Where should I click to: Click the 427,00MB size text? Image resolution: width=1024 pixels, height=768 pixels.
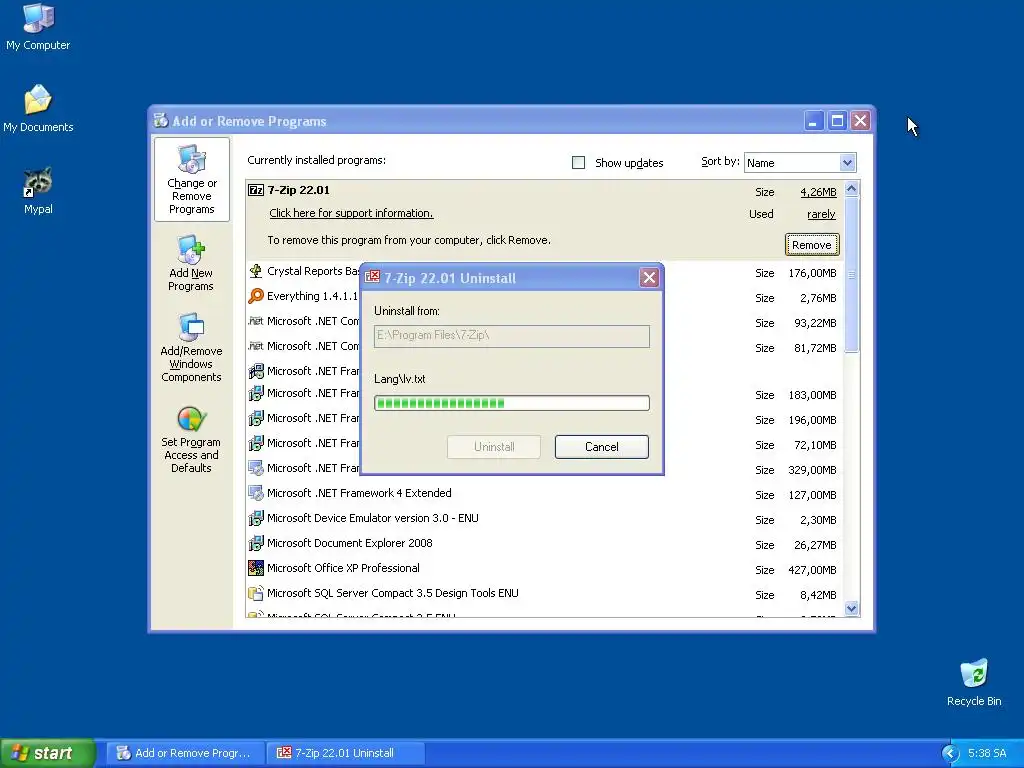point(812,570)
